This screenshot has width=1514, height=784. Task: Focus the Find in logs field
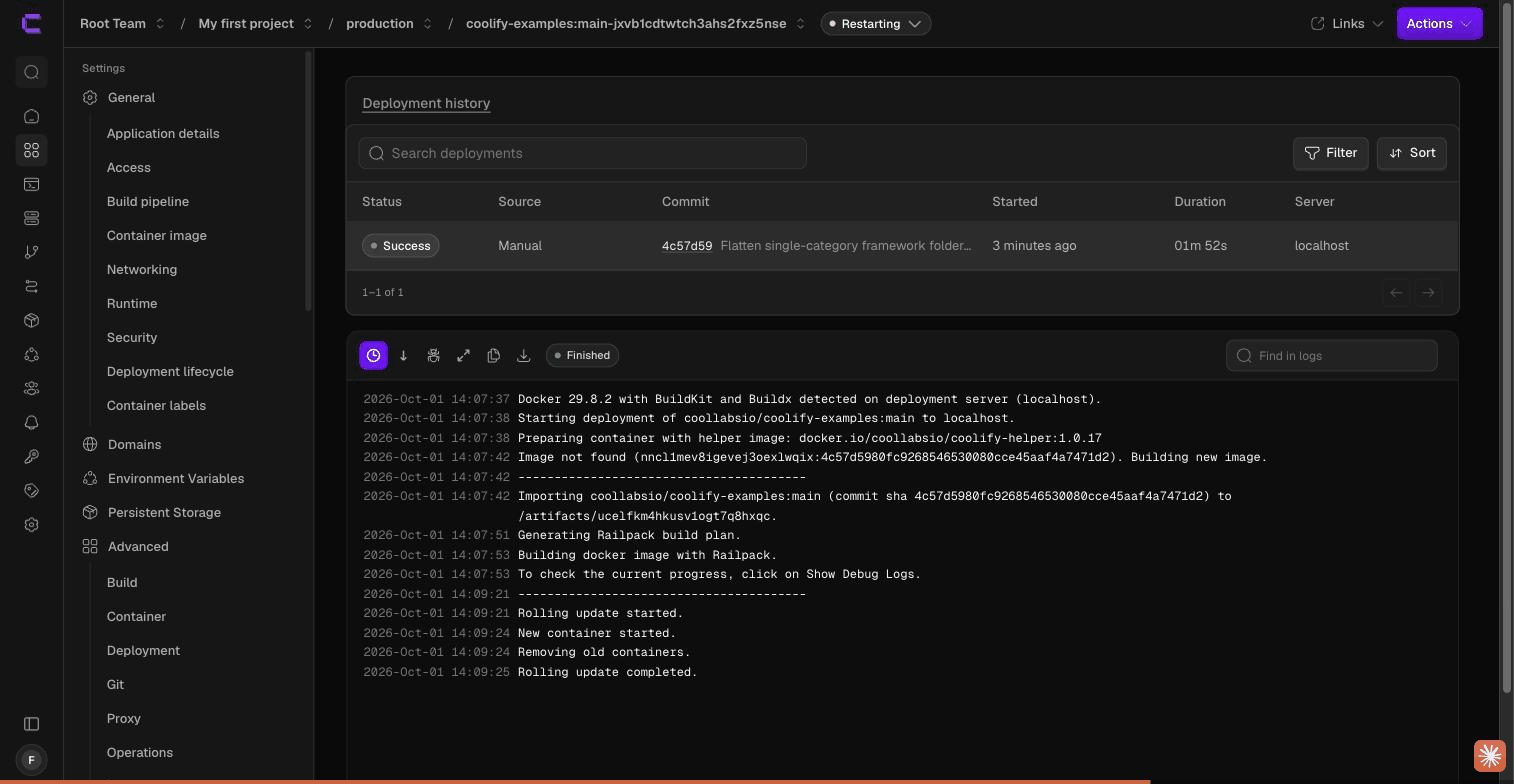(1331, 356)
